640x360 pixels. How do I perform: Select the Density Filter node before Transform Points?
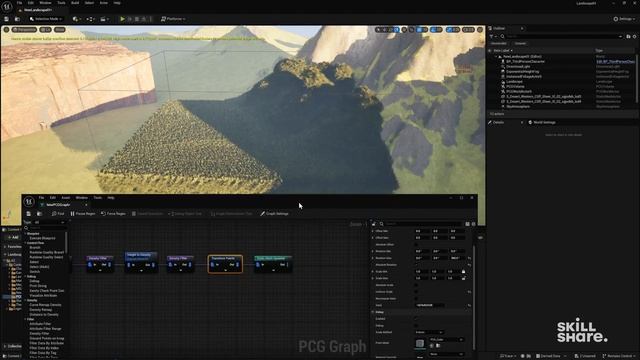[180, 264]
